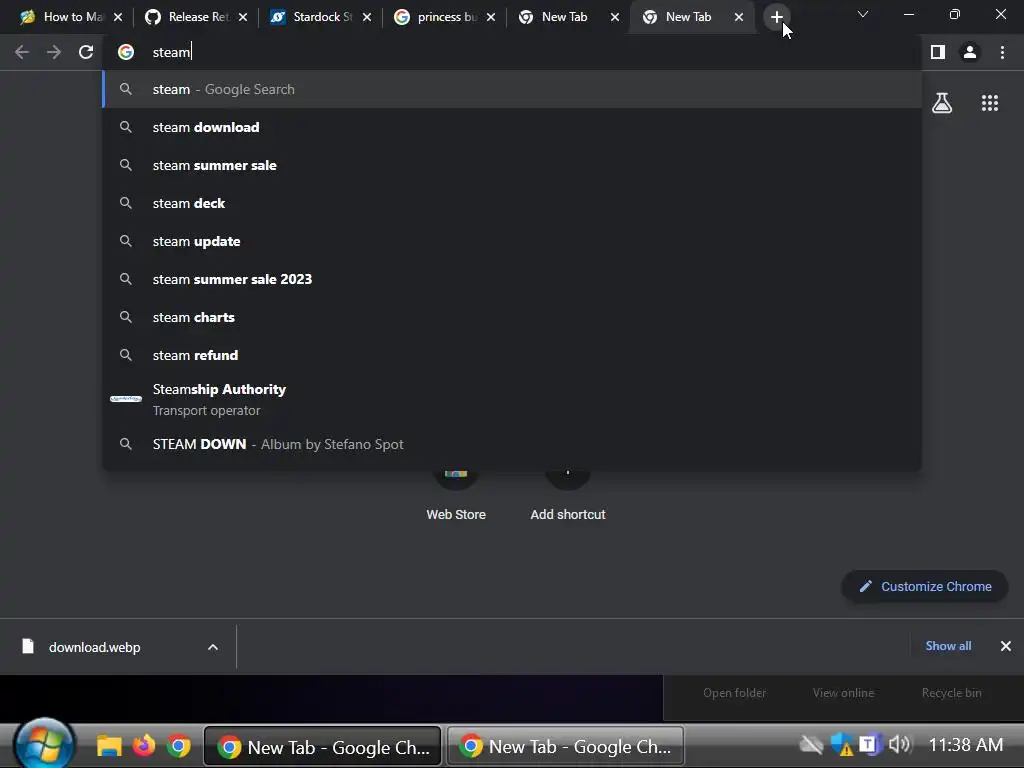Open the profile avatar menu
This screenshot has width=1024, height=768.
point(970,52)
